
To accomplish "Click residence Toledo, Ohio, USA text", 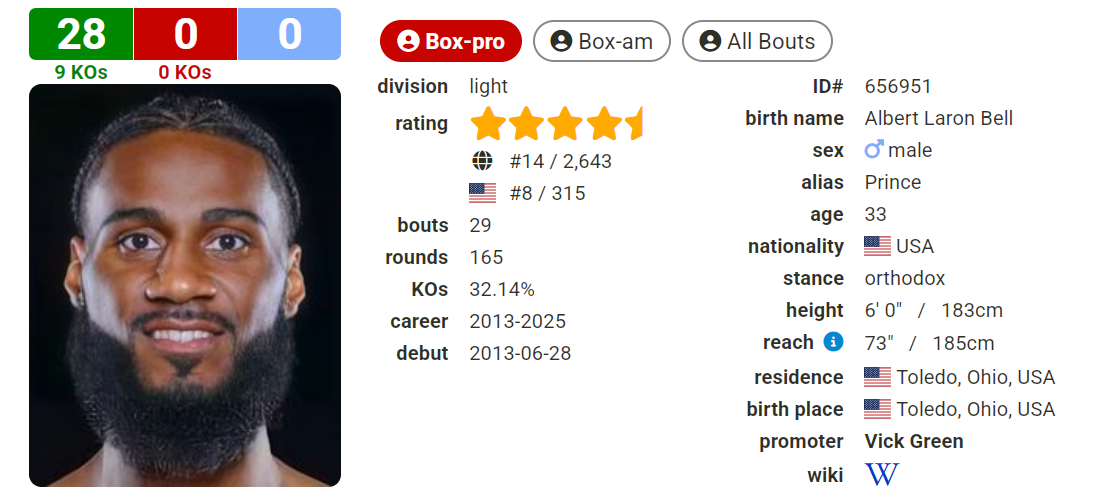I will (975, 377).
